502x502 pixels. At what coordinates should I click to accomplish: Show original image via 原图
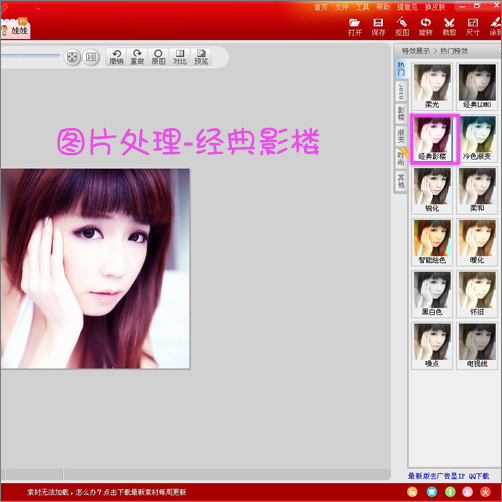pyautogui.click(x=158, y=57)
